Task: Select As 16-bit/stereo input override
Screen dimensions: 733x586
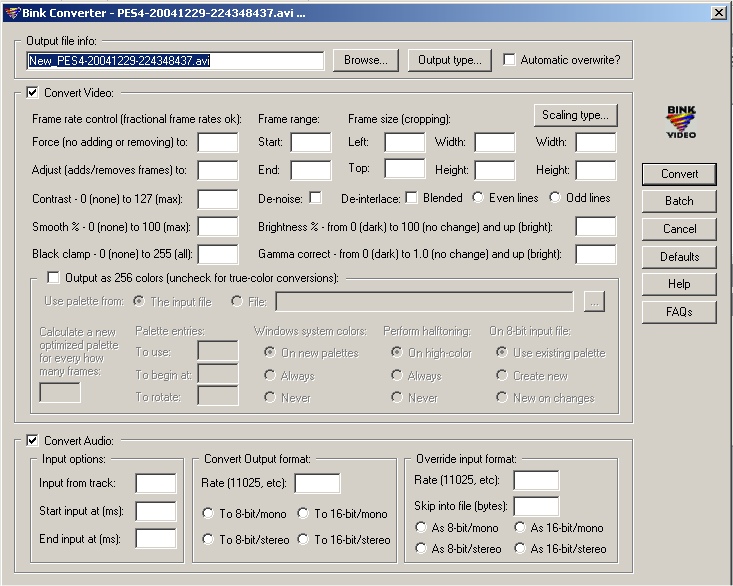Action: (520, 548)
